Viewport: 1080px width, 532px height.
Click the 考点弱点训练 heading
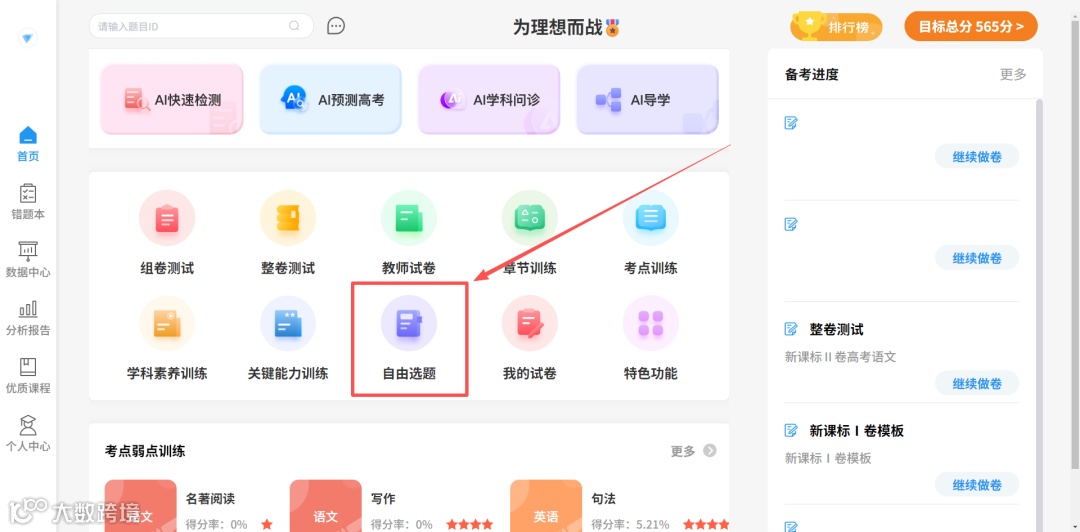[145, 451]
